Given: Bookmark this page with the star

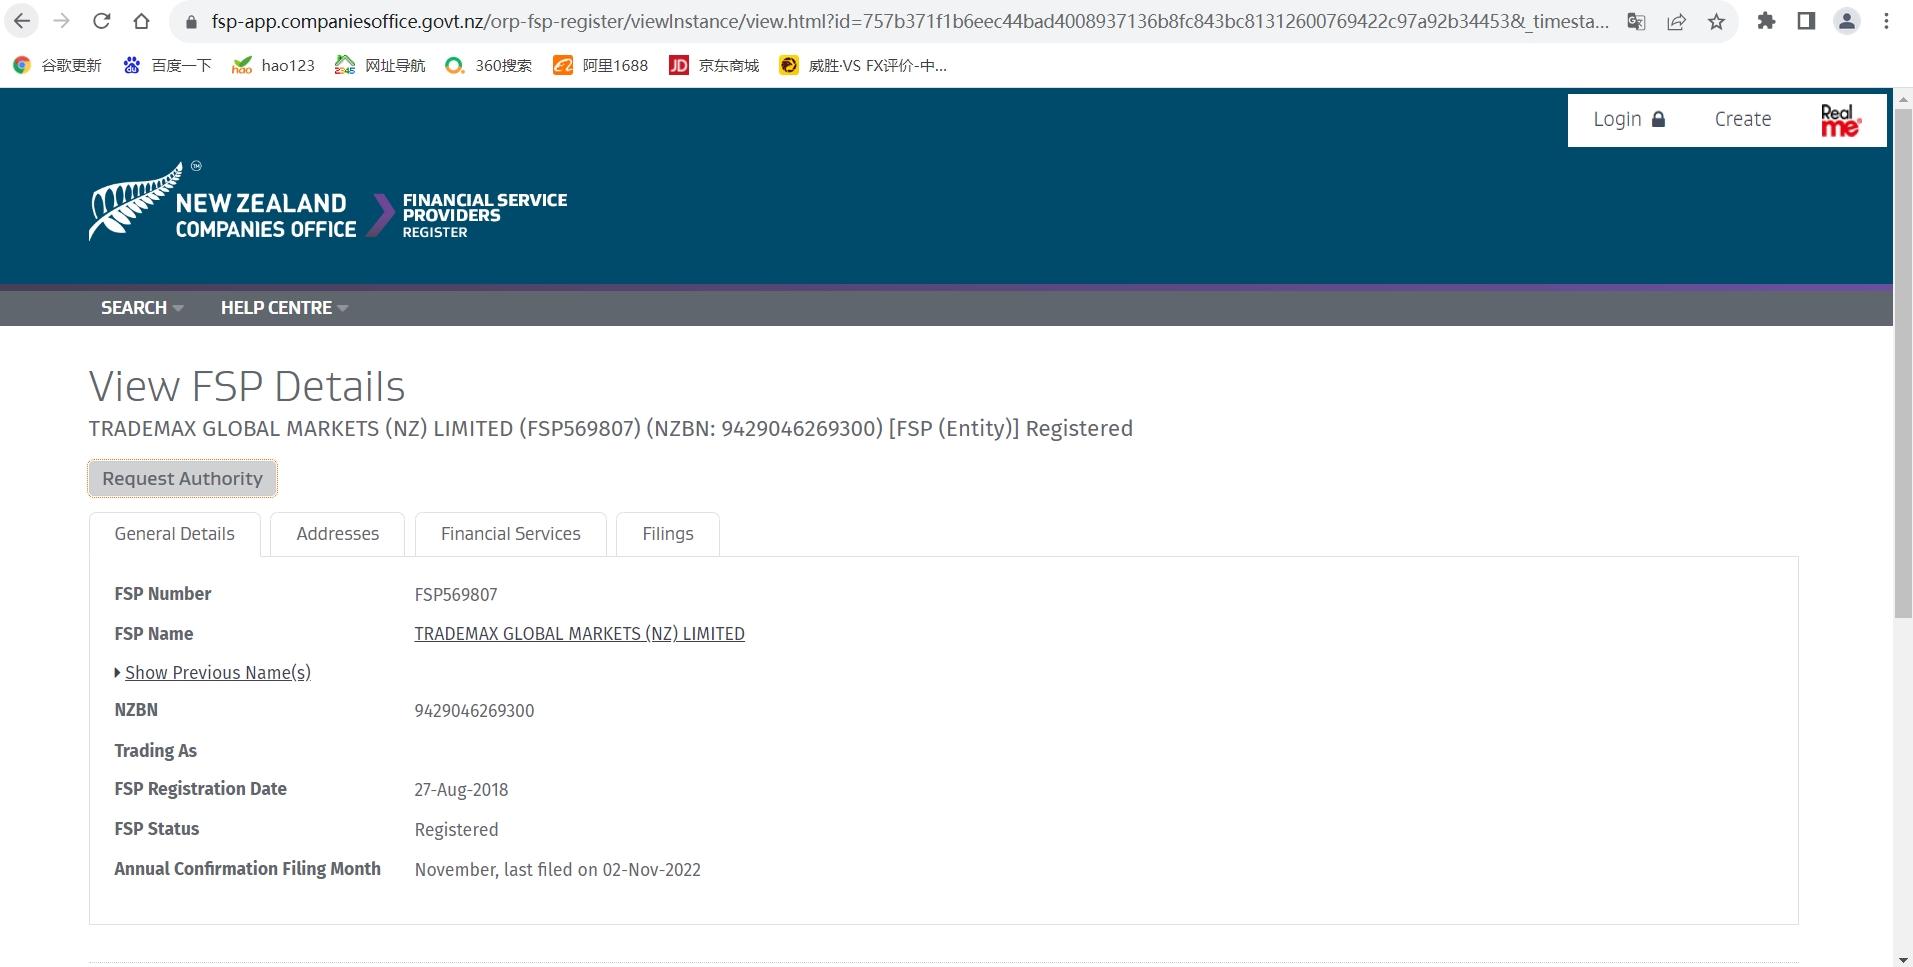Looking at the screenshot, I should point(1717,21).
